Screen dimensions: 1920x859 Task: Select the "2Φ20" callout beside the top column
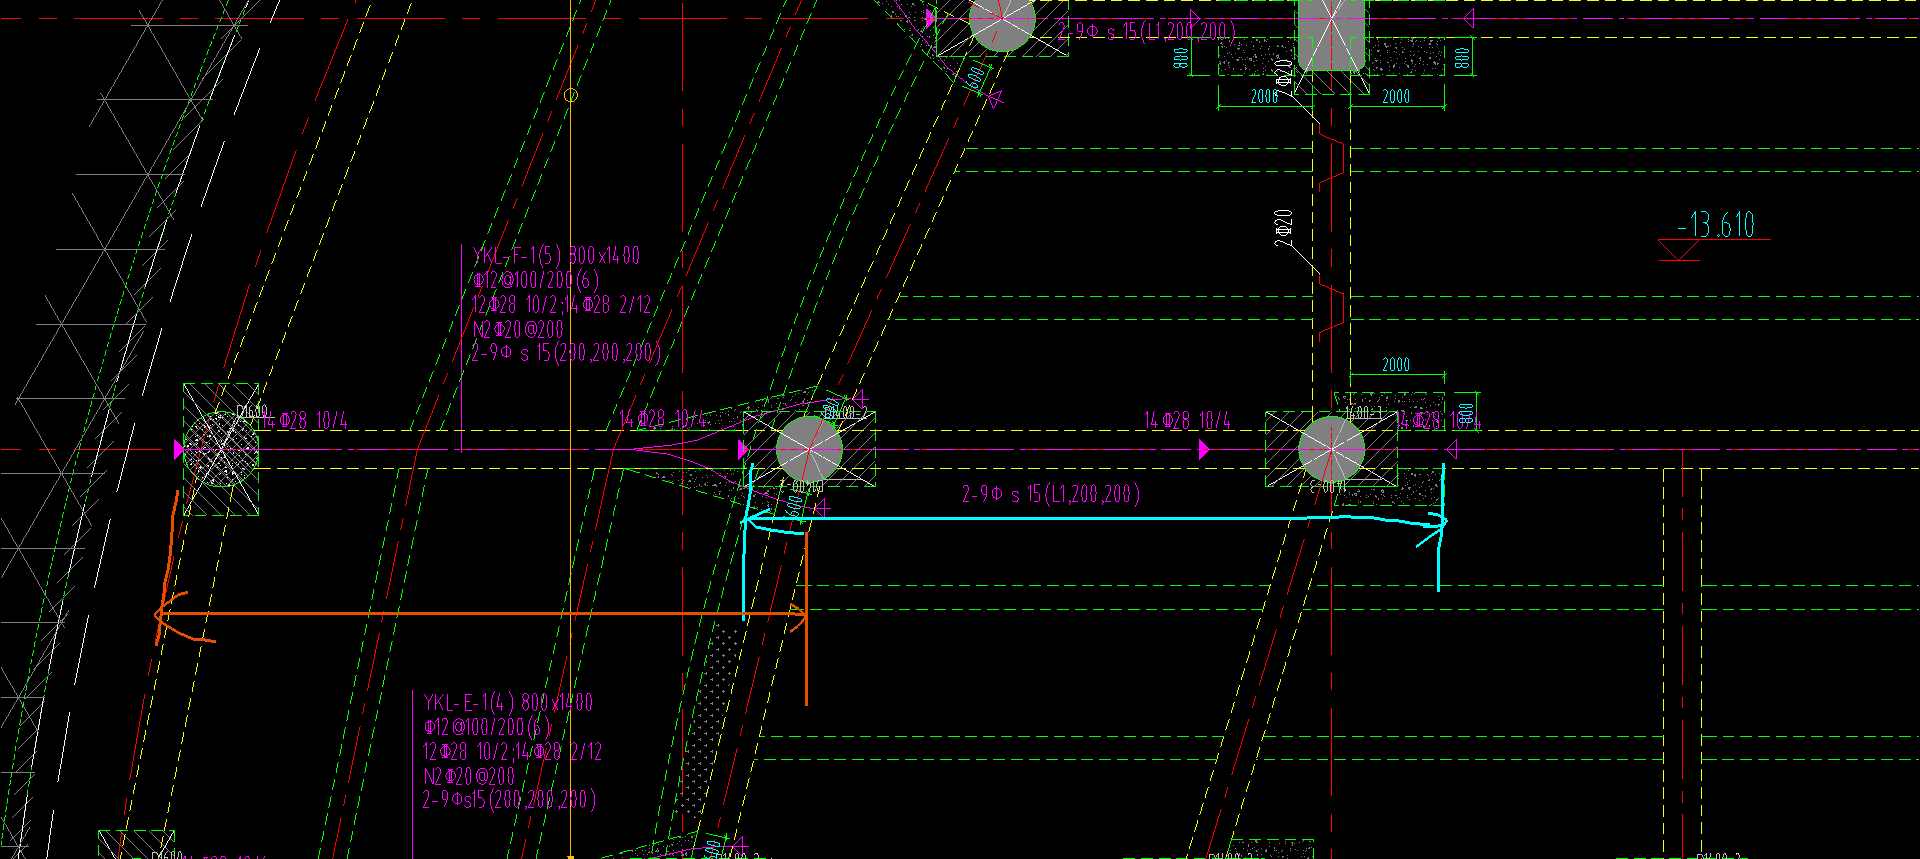coord(1284,78)
